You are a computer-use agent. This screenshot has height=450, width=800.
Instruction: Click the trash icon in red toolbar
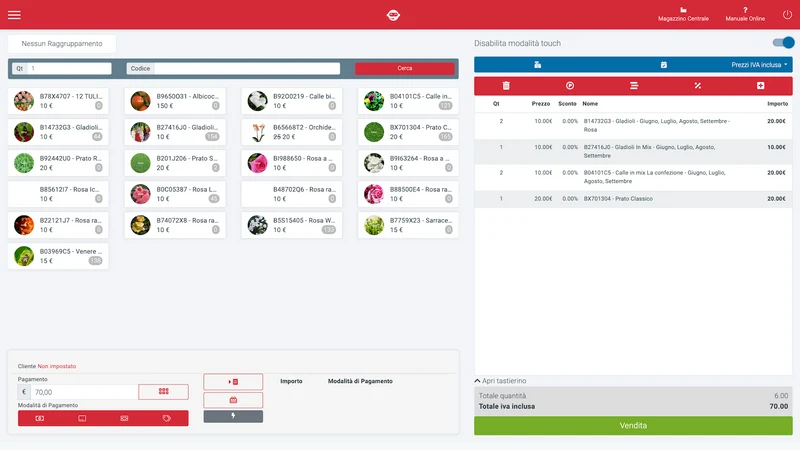[506, 86]
